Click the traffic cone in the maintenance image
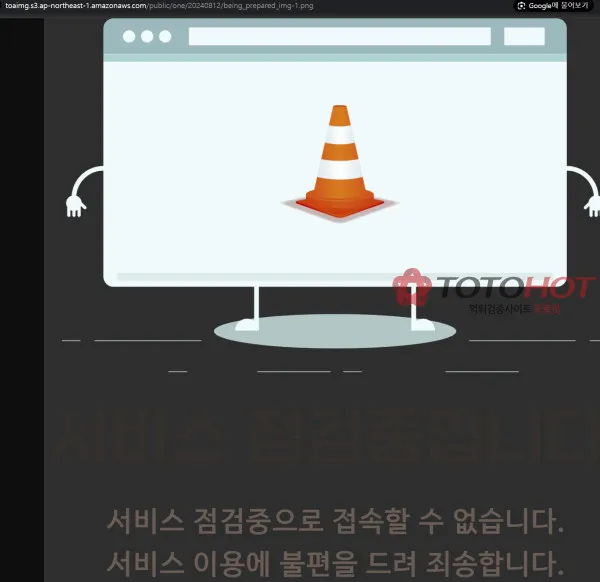This screenshot has height=582, width=600. click(x=340, y=163)
